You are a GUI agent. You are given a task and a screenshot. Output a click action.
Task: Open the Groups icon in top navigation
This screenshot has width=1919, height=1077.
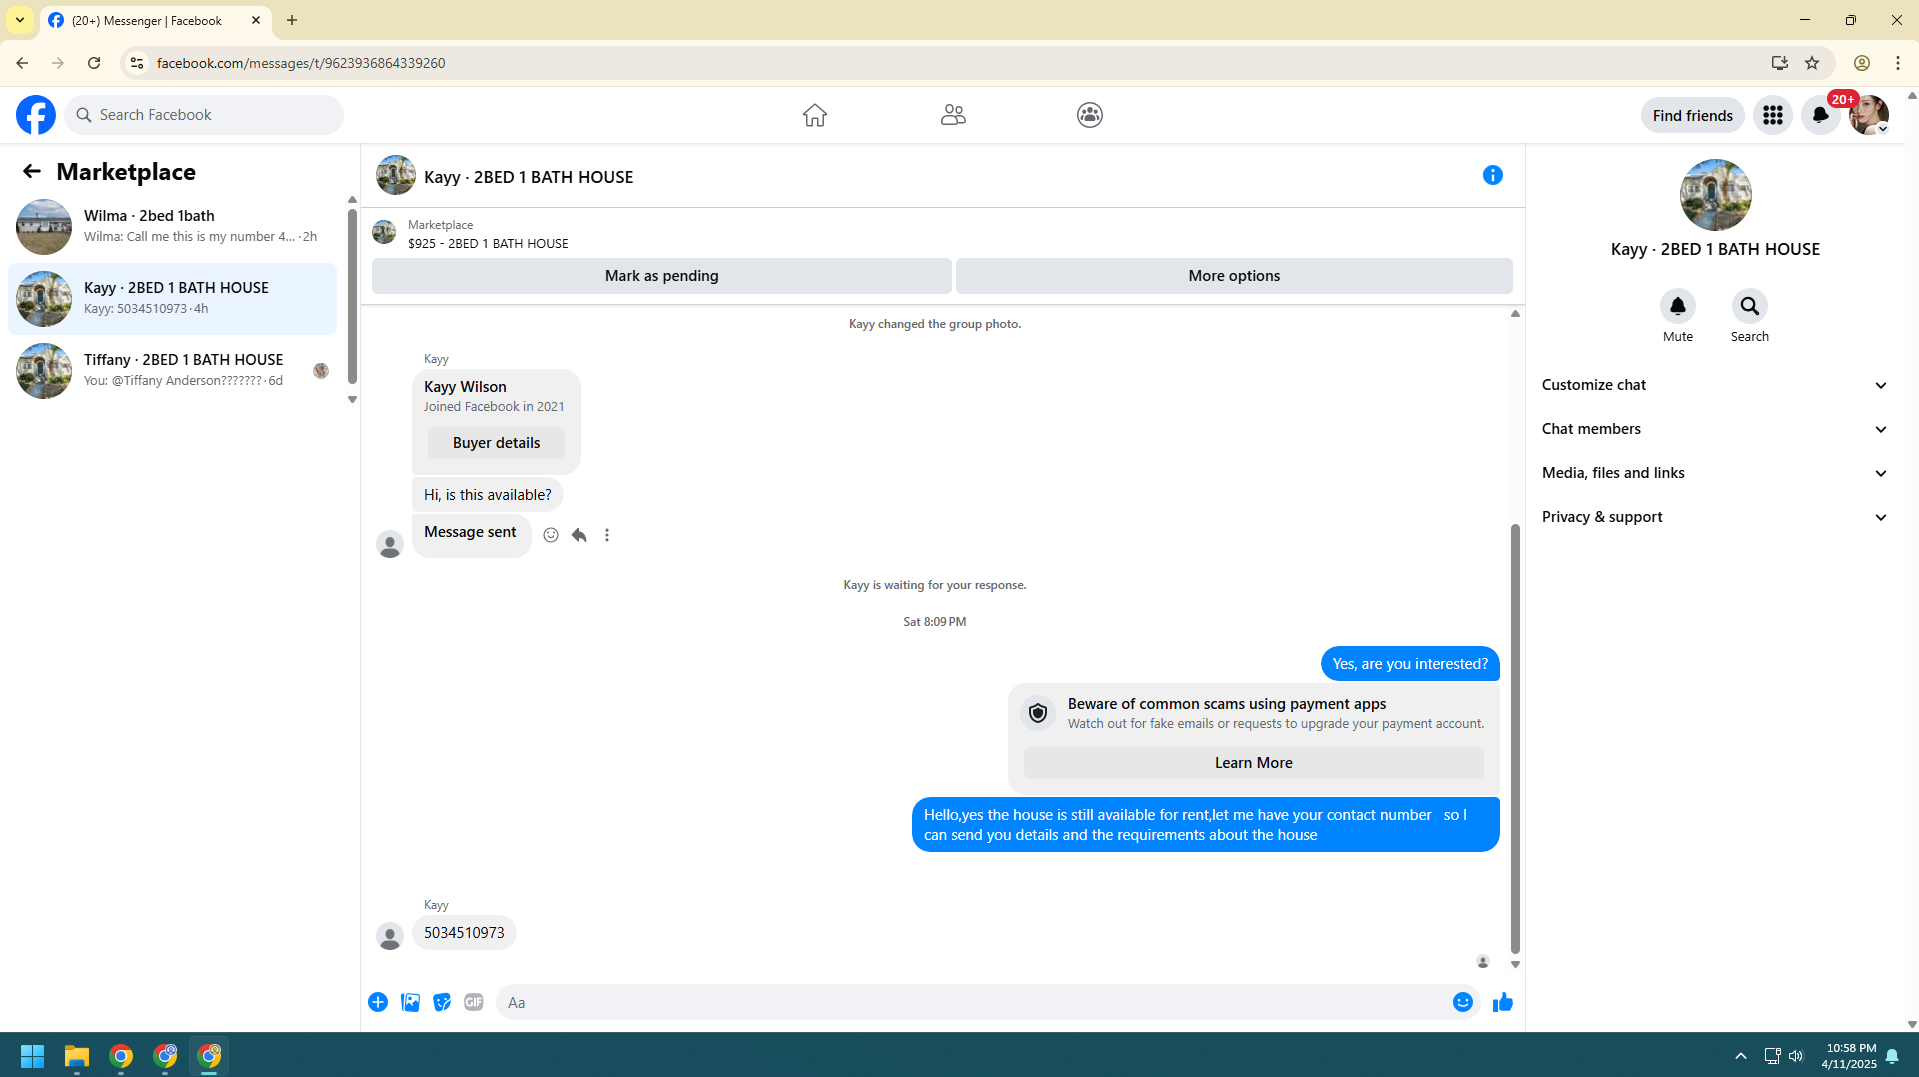pyautogui.click(x=1090, y=115)
